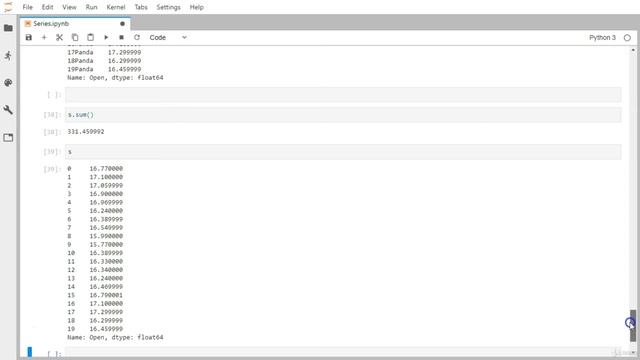The image size is (640, 360).
Task: Click the empty cell at notebook bottom
Action: tap(343, 353)
